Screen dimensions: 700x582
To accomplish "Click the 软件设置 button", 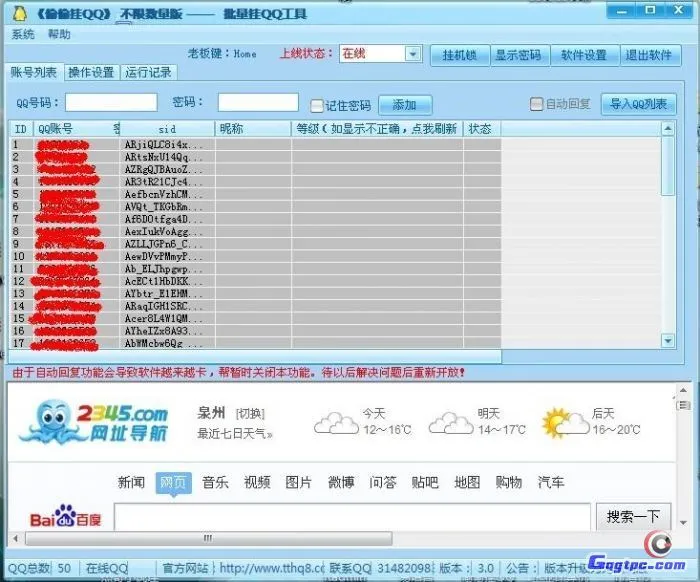I will click(x=584, y=55).
